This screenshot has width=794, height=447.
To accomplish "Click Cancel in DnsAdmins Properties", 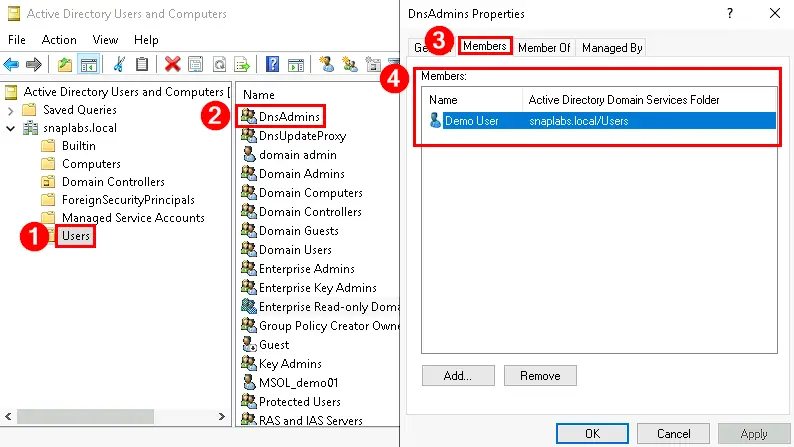I will point(673,433).
